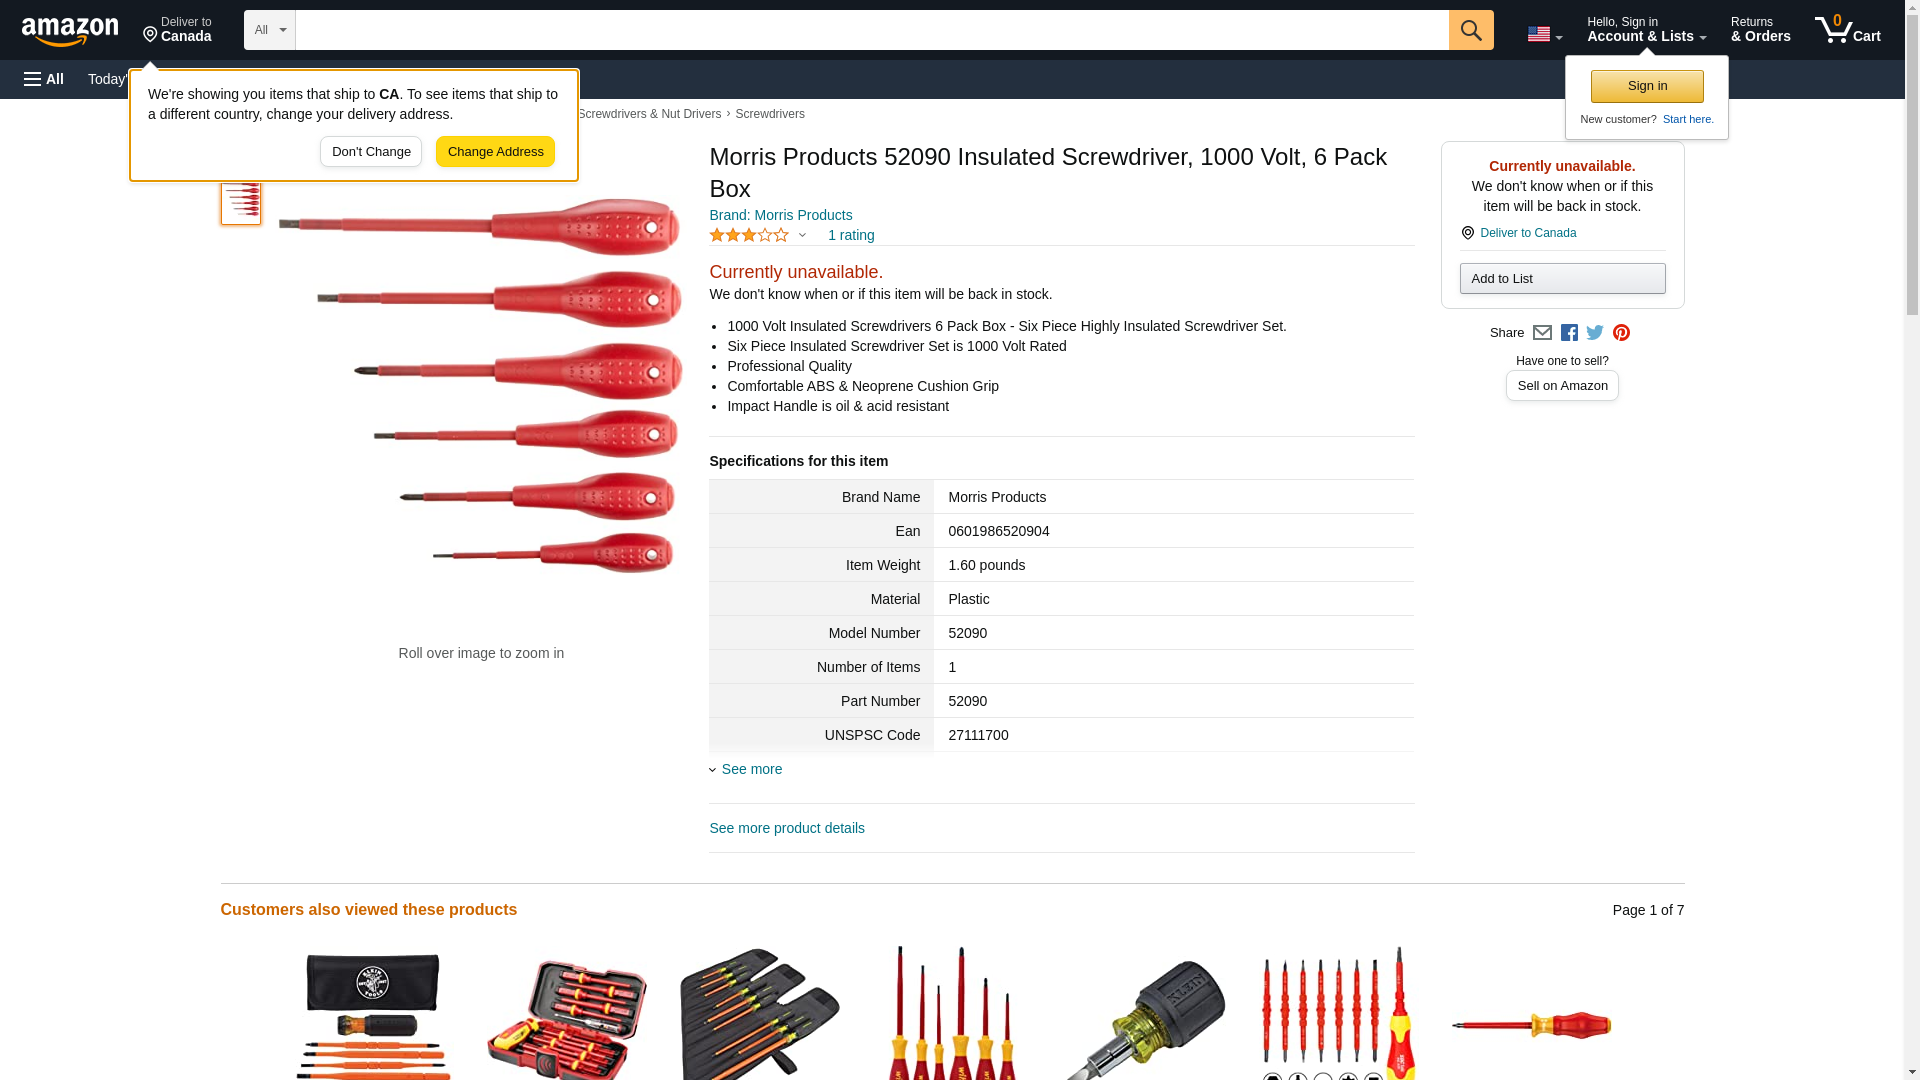Click the Amazon logo

coord(70,31)
